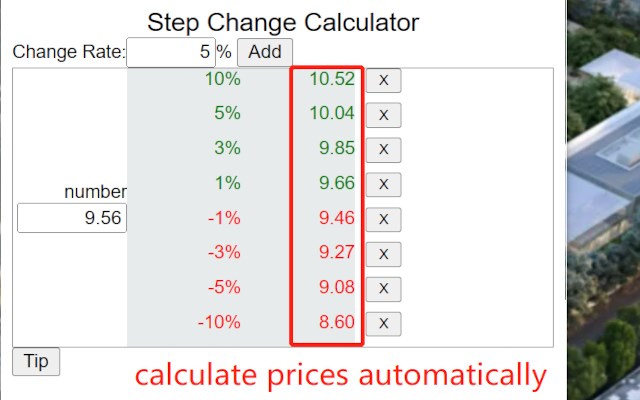Viewport: 640px width, 400px height.
Task: Click the green 3% percentage label
Action: [227, 148]
